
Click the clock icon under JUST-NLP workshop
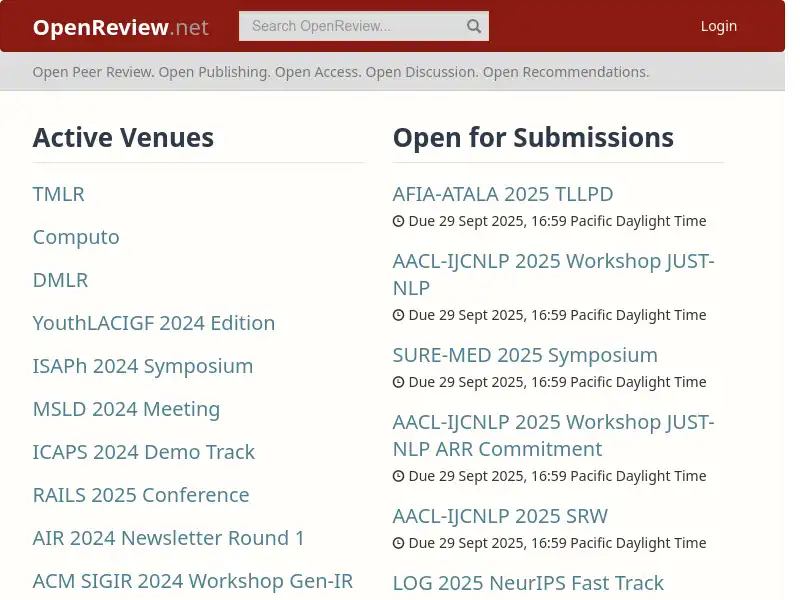coord(398,315)
